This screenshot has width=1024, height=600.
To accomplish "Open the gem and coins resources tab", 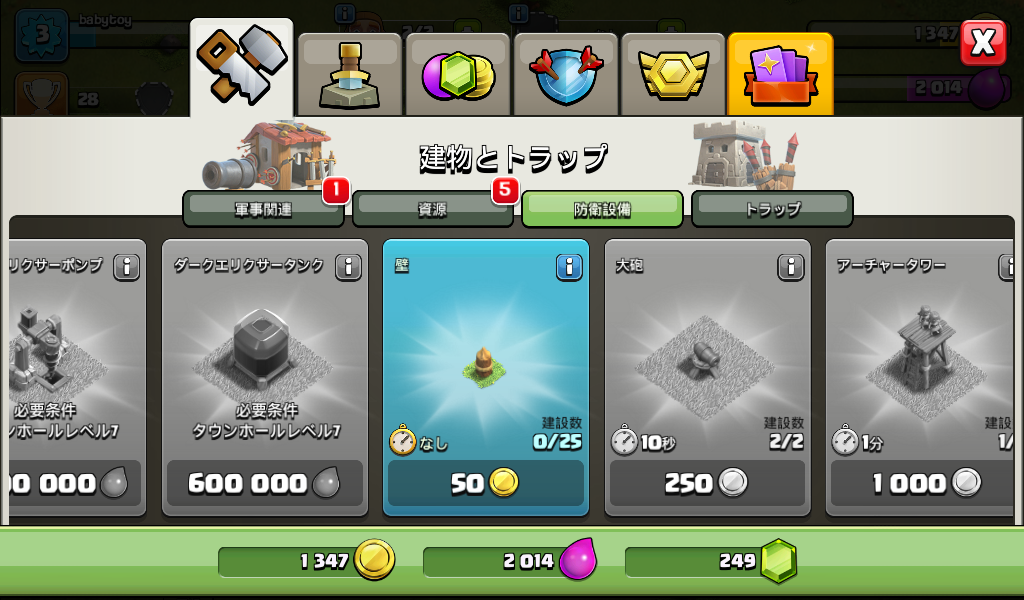I will click(x=458, y=74).
